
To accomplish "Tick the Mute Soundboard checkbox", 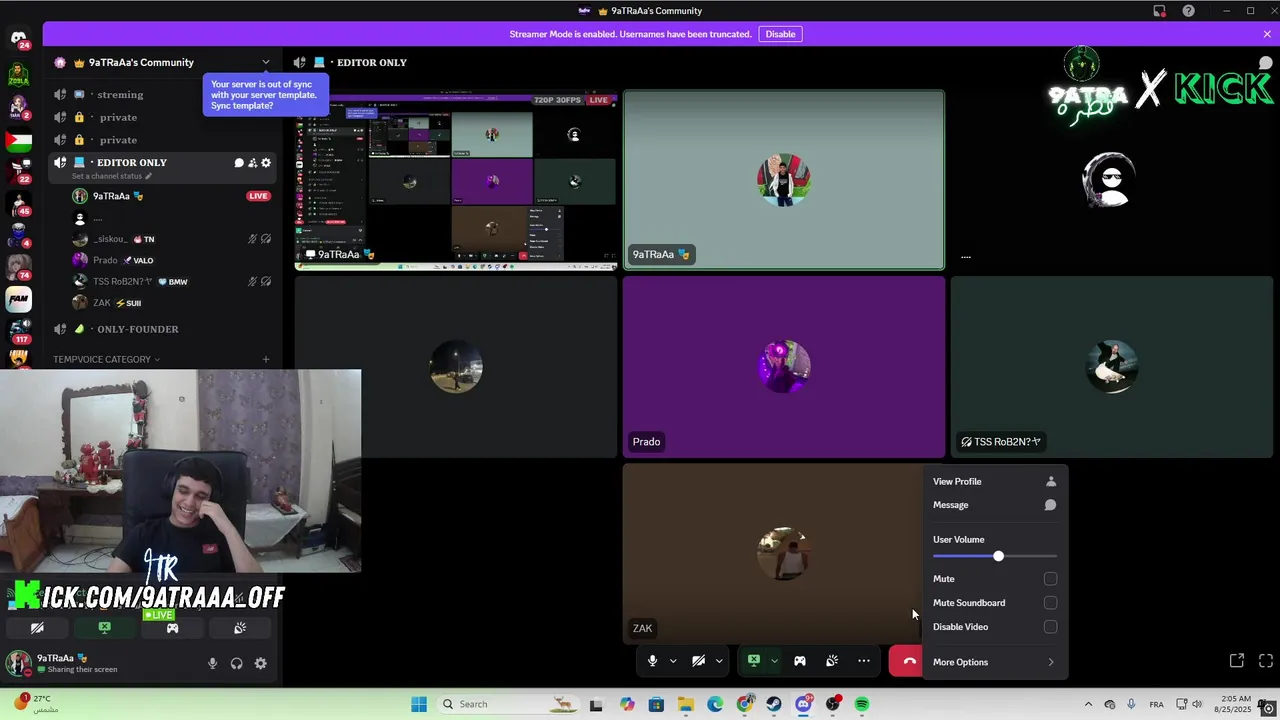I will 1050,603.
